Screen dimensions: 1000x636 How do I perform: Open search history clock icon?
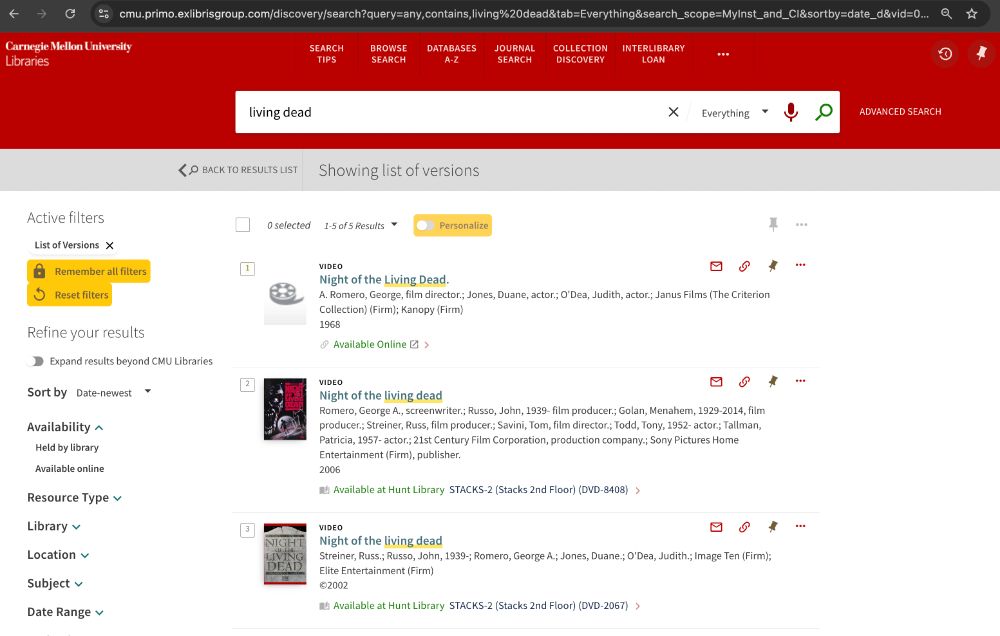pyautogui.click(x=945, y=54)
